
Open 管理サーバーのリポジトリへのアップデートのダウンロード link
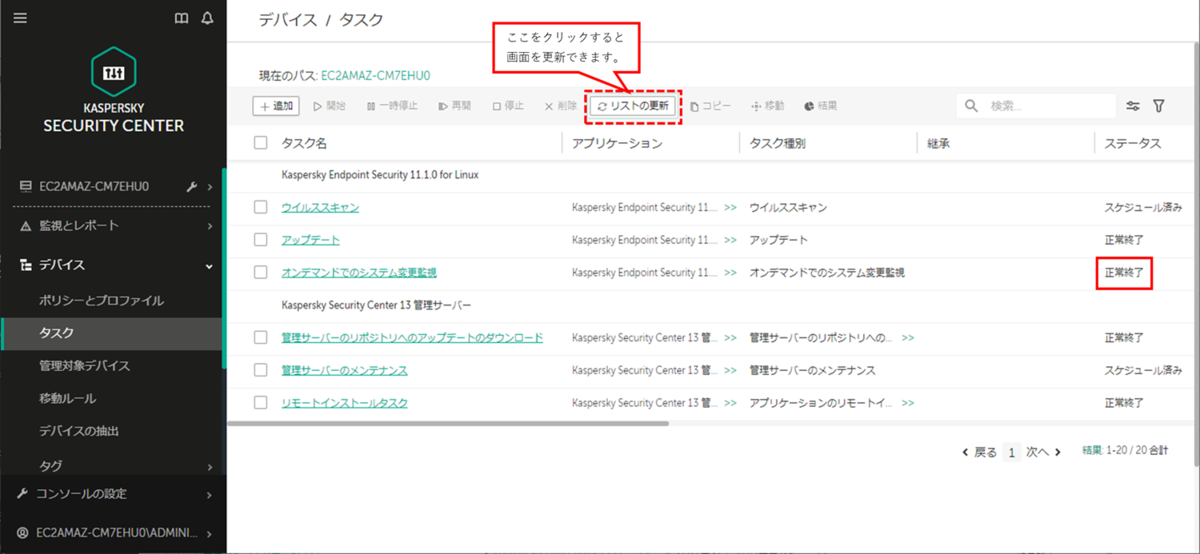click(x=412, y=338)
